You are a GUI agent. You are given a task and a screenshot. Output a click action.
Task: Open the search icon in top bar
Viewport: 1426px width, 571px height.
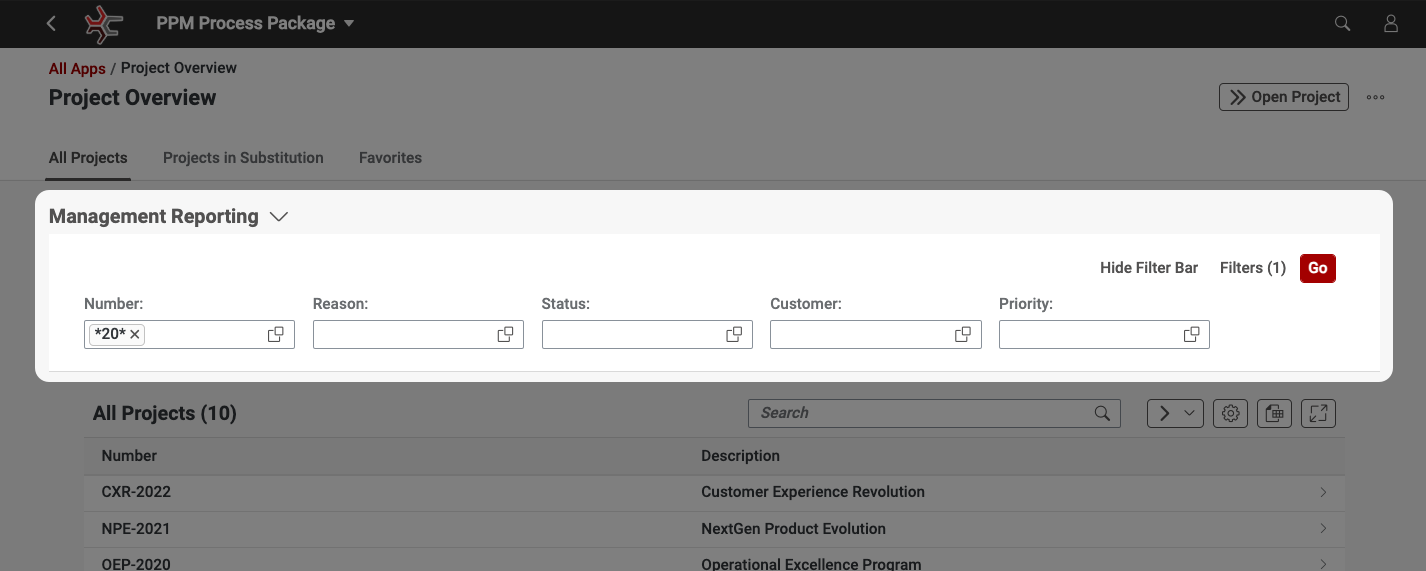[x=1343, y=23]
